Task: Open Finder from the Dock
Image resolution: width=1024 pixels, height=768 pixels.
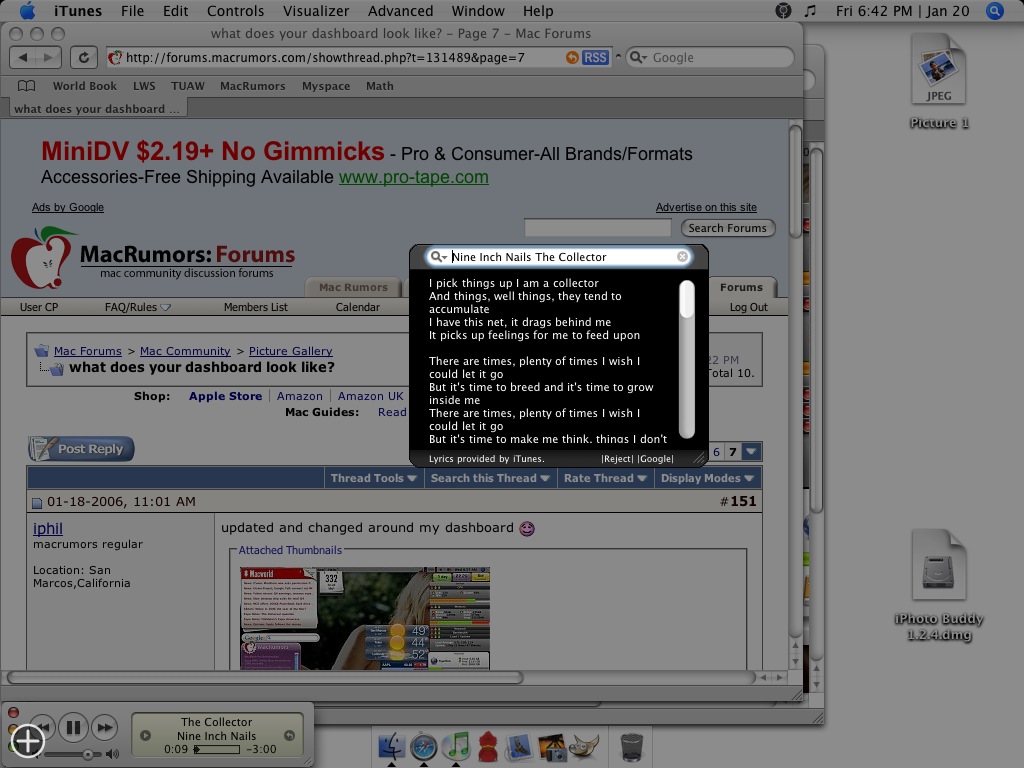Action: coord(391,746)
